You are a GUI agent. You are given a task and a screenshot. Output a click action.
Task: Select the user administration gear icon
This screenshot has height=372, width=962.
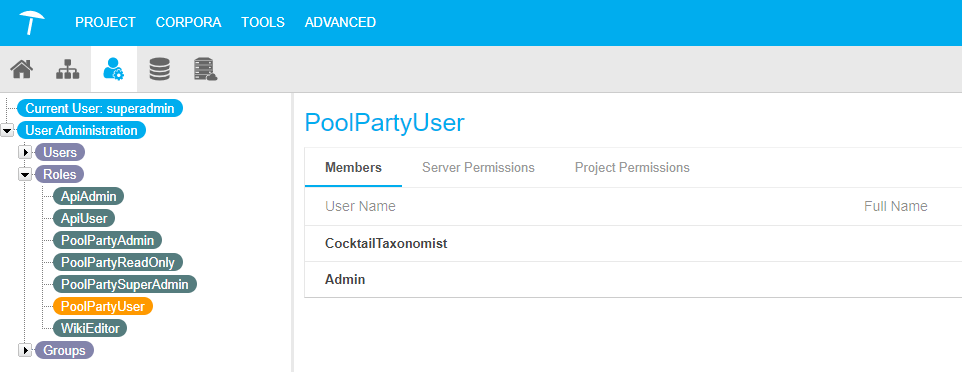114,69
